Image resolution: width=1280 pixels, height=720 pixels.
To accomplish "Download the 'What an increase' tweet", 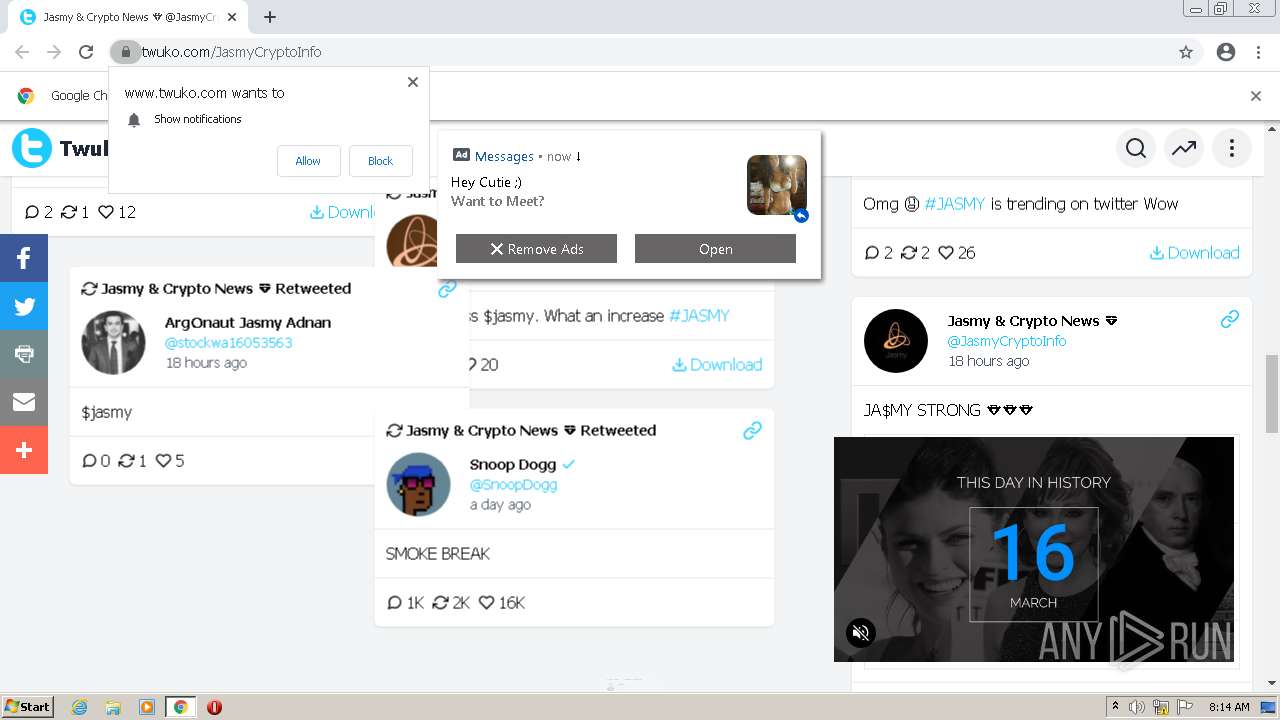I will pyautogui.click(x=717, y=364).
